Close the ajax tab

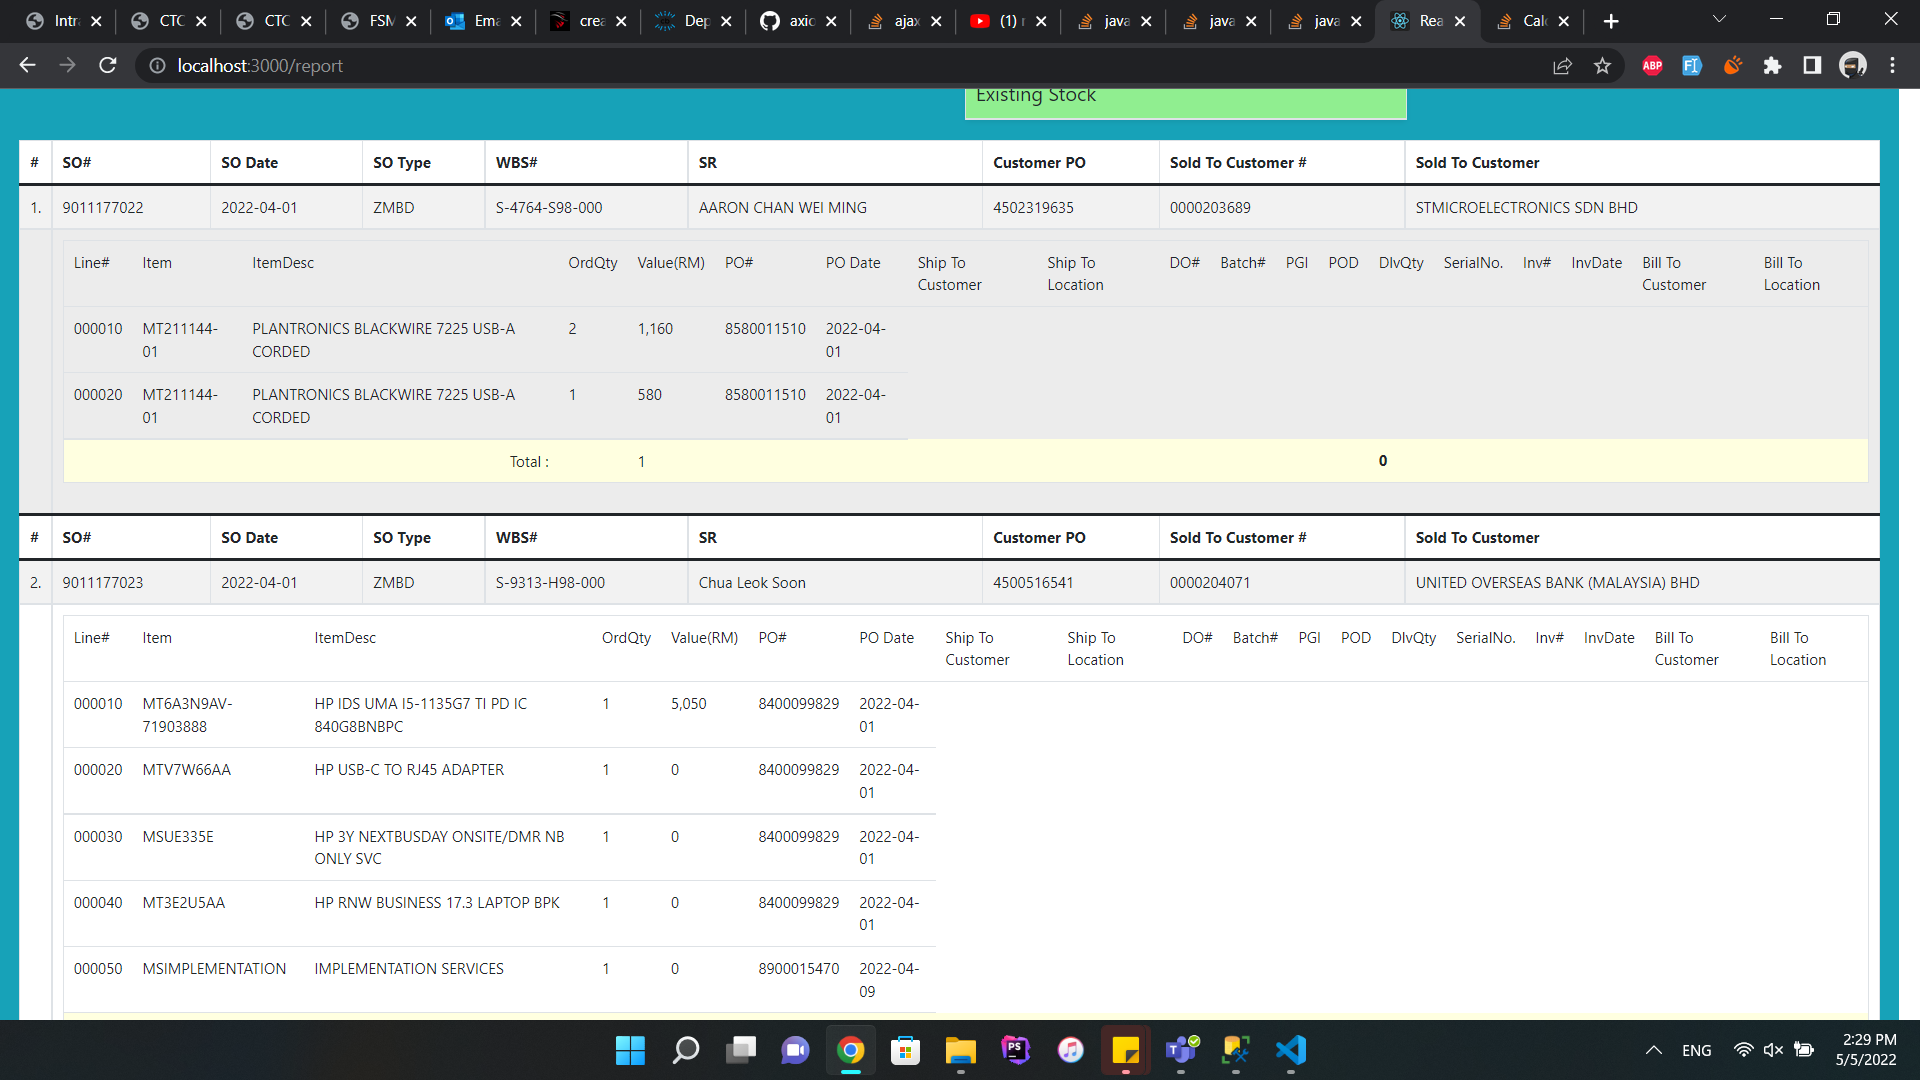click(936, 21)
